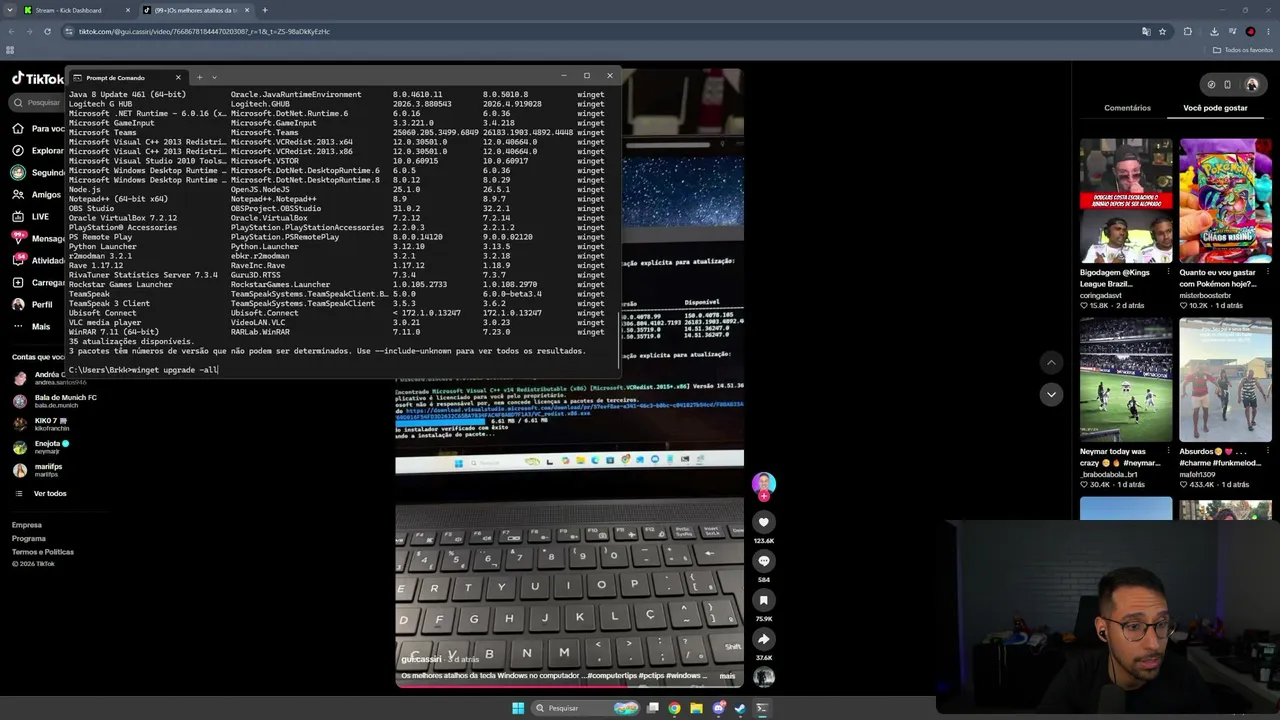The width and height of the screenshot is (1280, 720).
Task: Reload the page in Chrome
Action: [x=48, y=31]
